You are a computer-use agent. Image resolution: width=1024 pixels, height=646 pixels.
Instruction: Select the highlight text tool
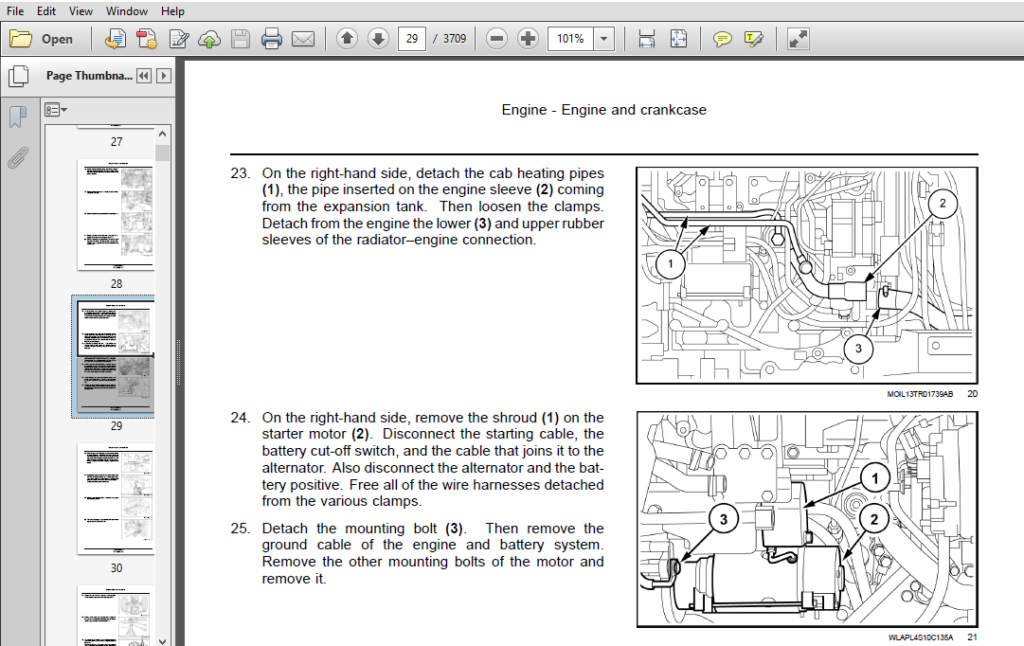(753, 39)
